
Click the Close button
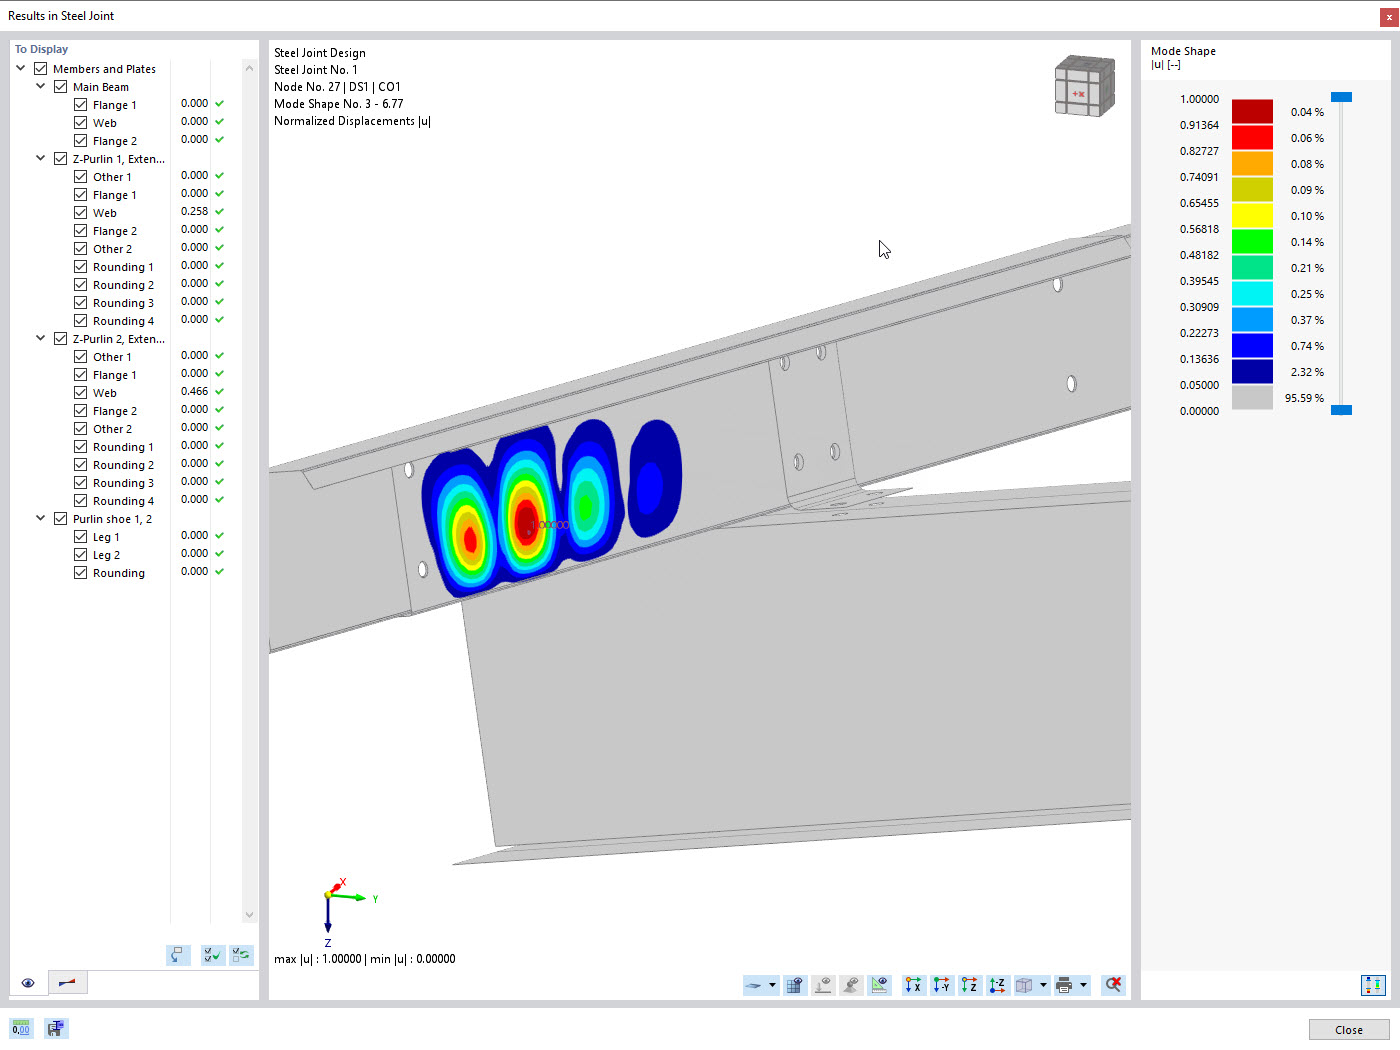tap(1349, 1030)
